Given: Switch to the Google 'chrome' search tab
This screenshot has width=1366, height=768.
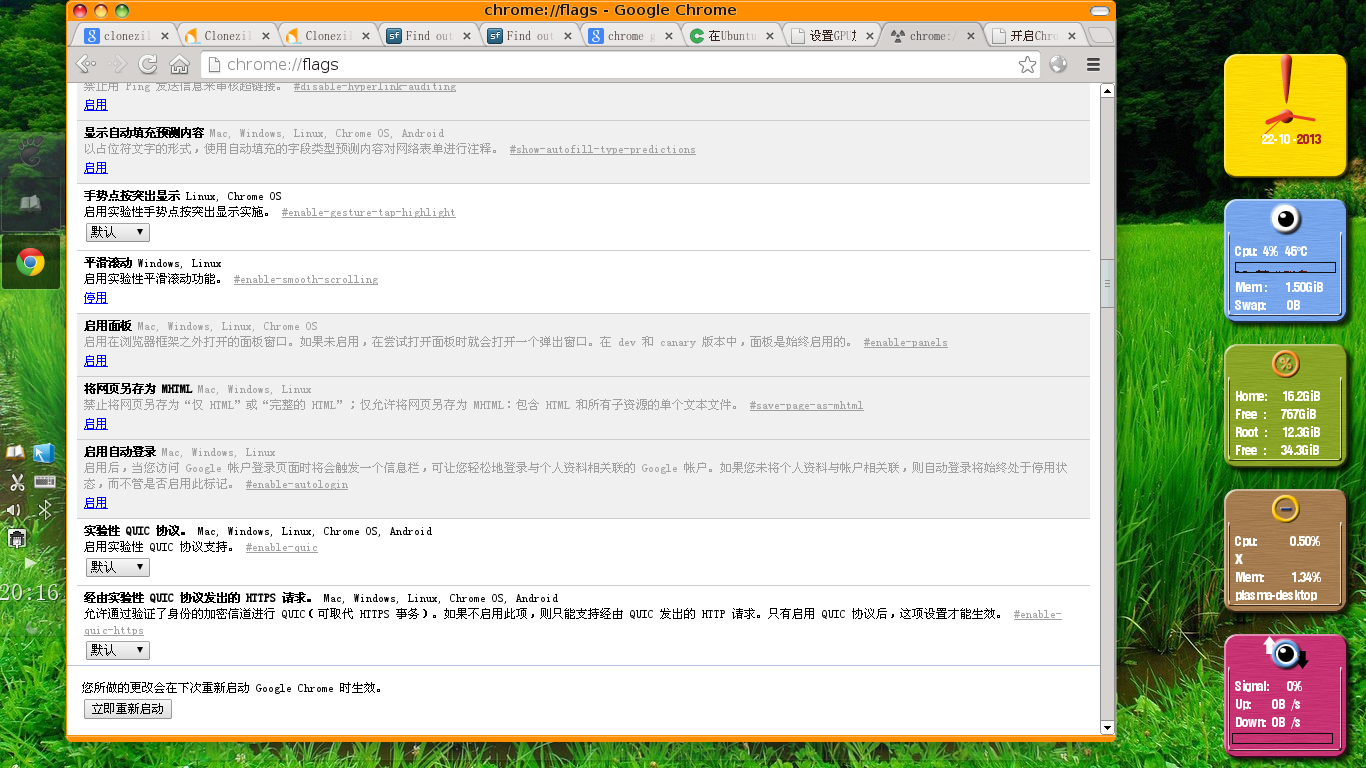Looking at the screenshot, I should tap(628, 35).
